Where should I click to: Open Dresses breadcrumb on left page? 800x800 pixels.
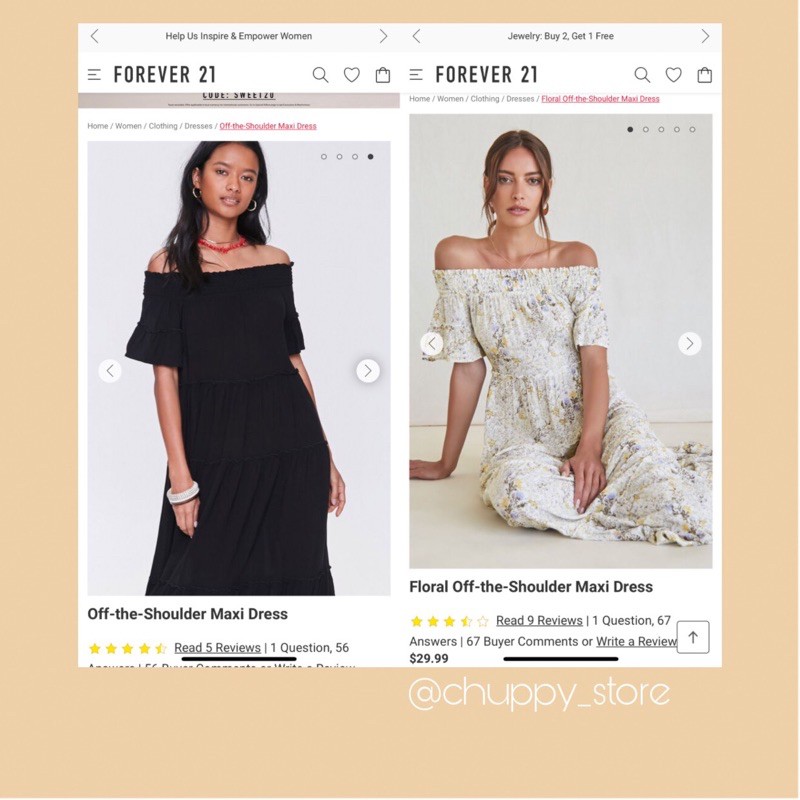tap(198, 126)
